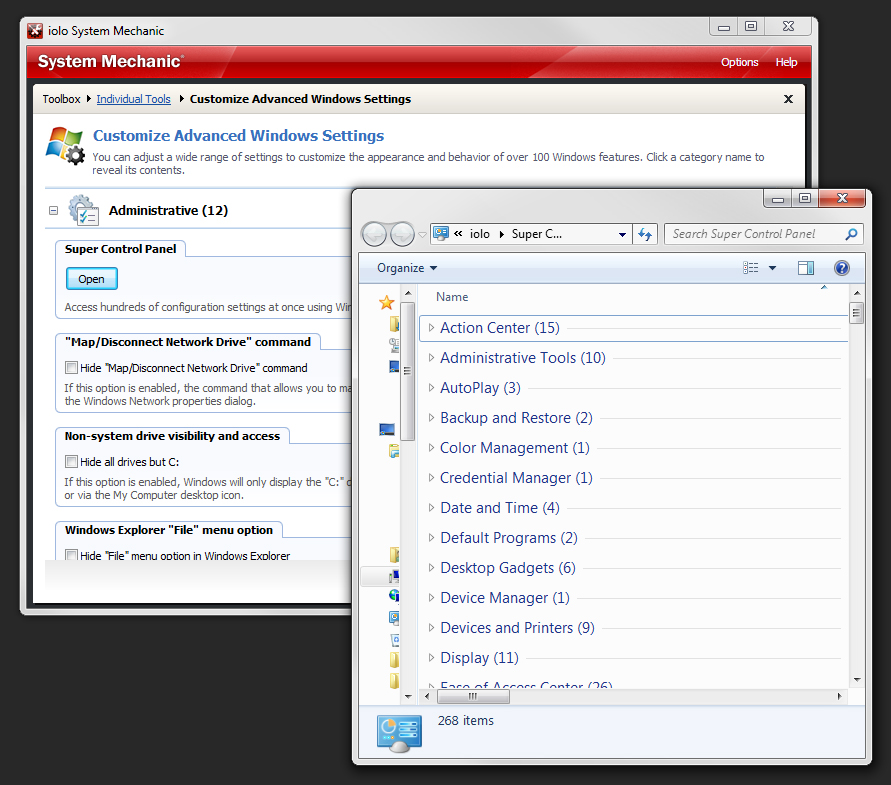Screen dimensions: 891x785
Task: Click the change view icon in toolbar
Action: (x=750, y=268)
